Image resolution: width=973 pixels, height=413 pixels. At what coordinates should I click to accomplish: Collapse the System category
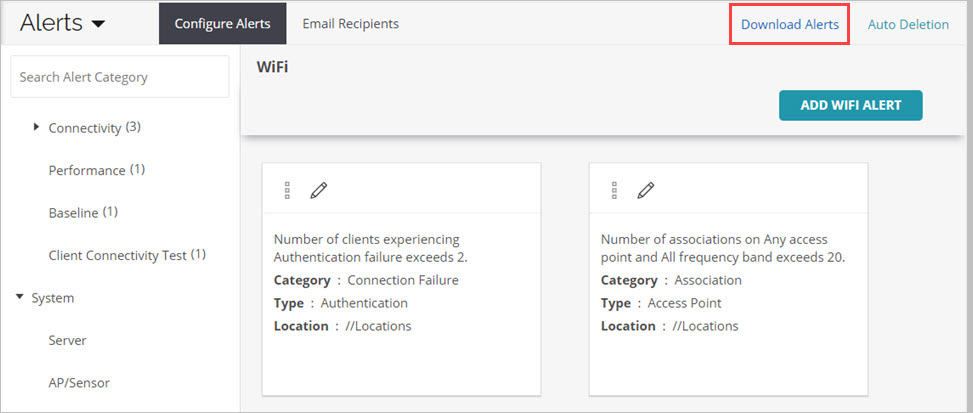20,297
